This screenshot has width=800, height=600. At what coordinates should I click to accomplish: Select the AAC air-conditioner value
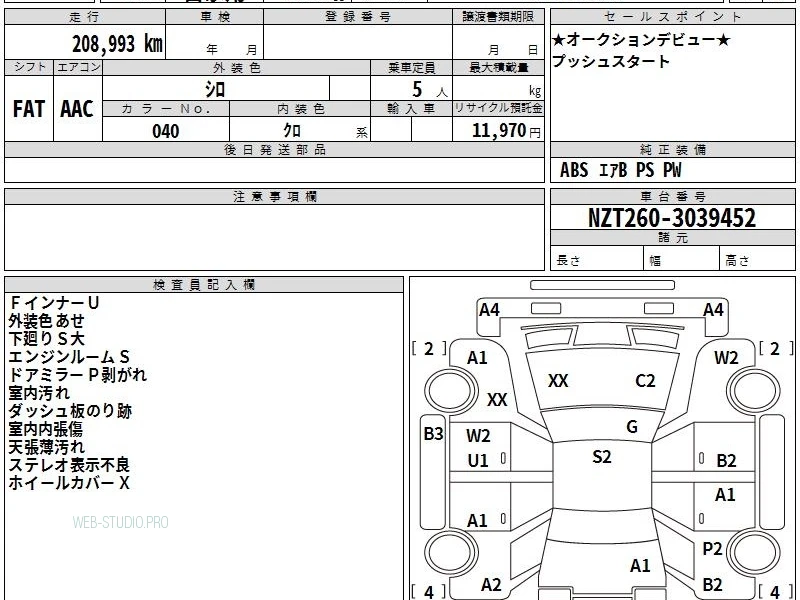pos(77,109)
